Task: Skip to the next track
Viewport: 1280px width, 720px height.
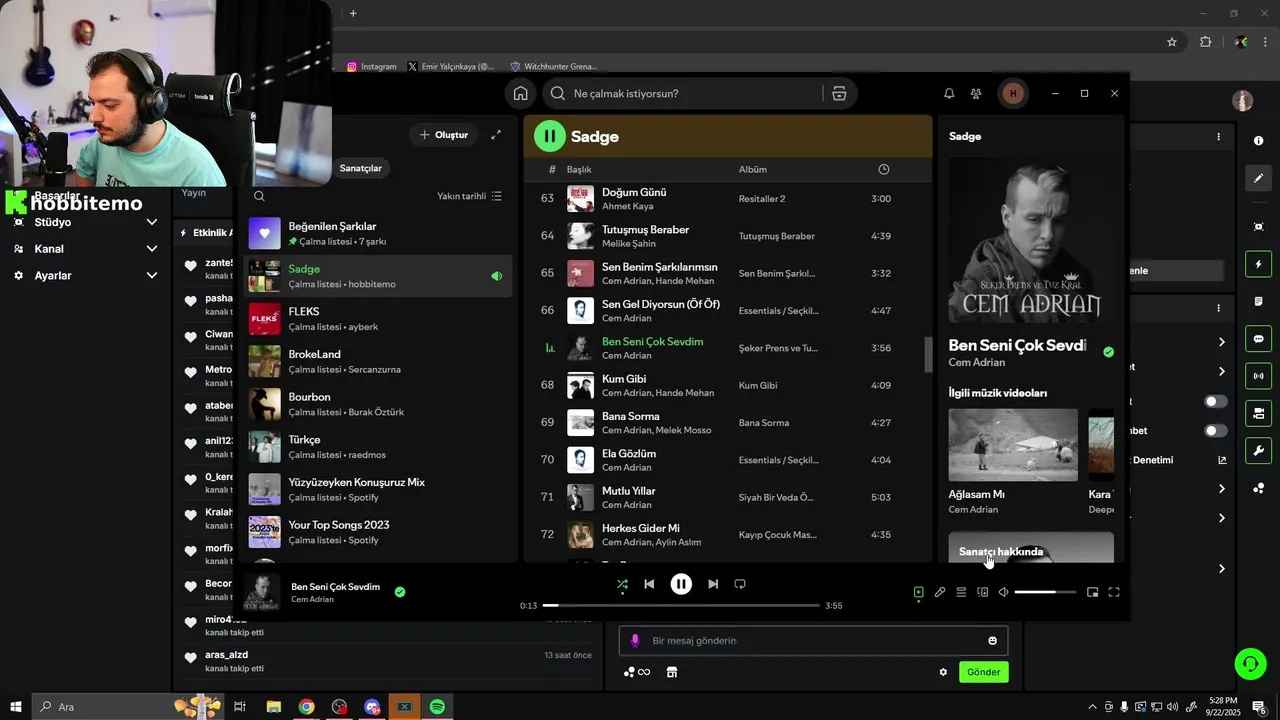Action: (713, 584)
